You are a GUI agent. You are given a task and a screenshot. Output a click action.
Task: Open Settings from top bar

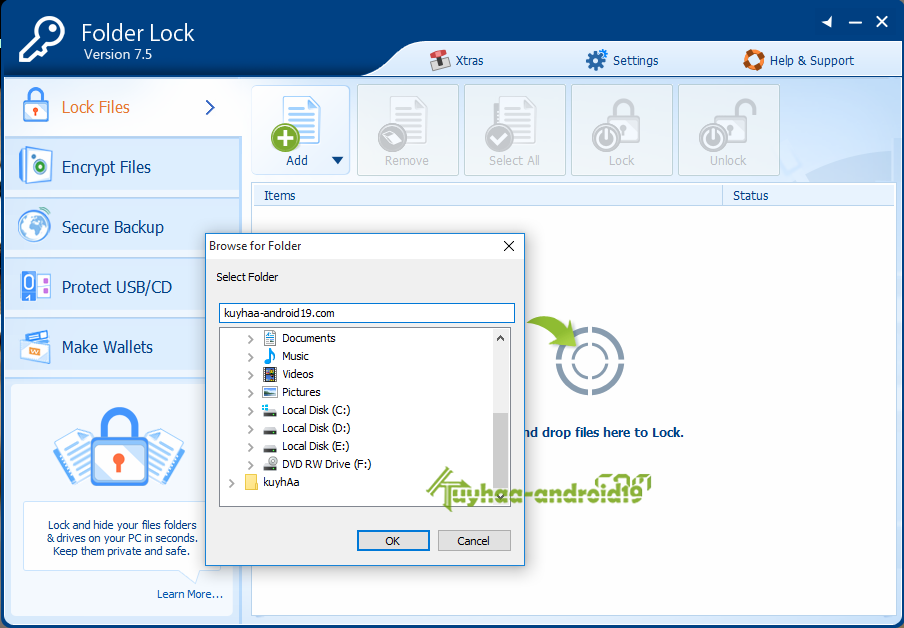[622, 61]
